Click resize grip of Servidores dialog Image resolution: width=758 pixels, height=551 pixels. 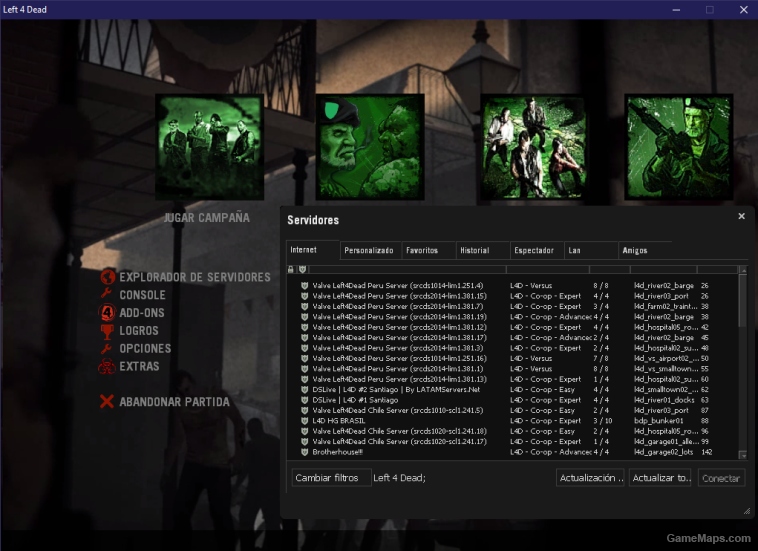(747, 511)
